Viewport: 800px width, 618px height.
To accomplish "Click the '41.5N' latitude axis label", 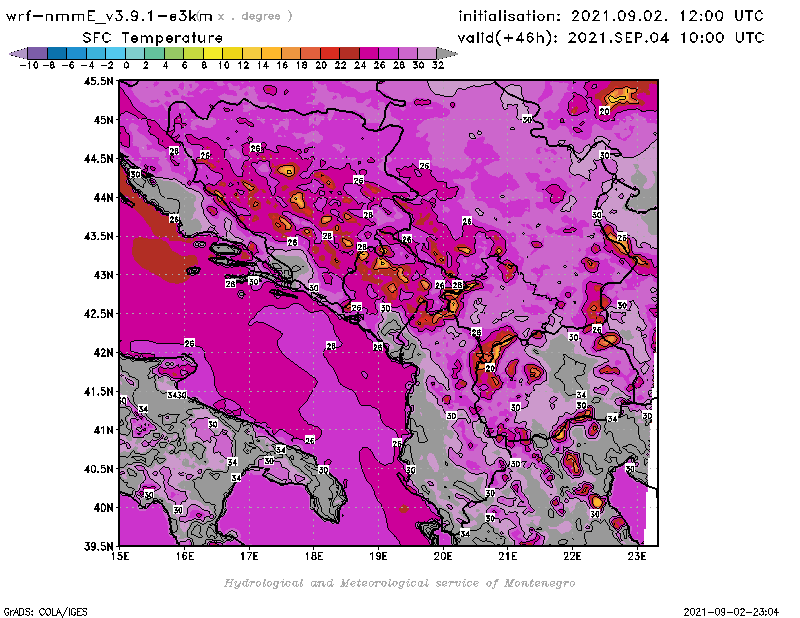I will tap(98, 391).
